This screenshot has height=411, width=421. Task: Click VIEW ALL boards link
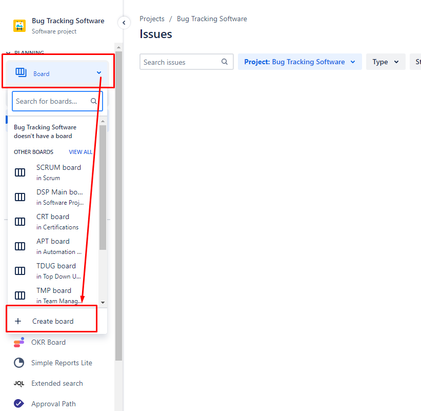coord(80,152)
